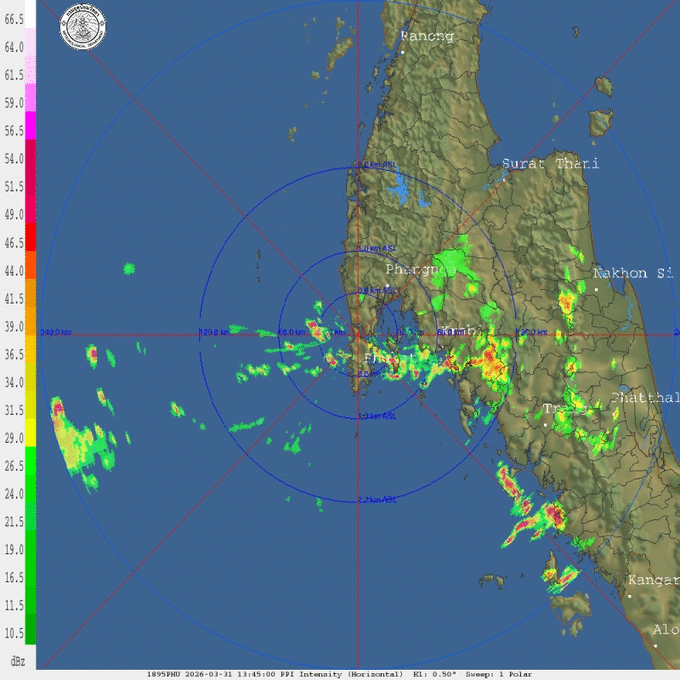
Task: Click the Kangar city marker dot
Action: (630, 595)
